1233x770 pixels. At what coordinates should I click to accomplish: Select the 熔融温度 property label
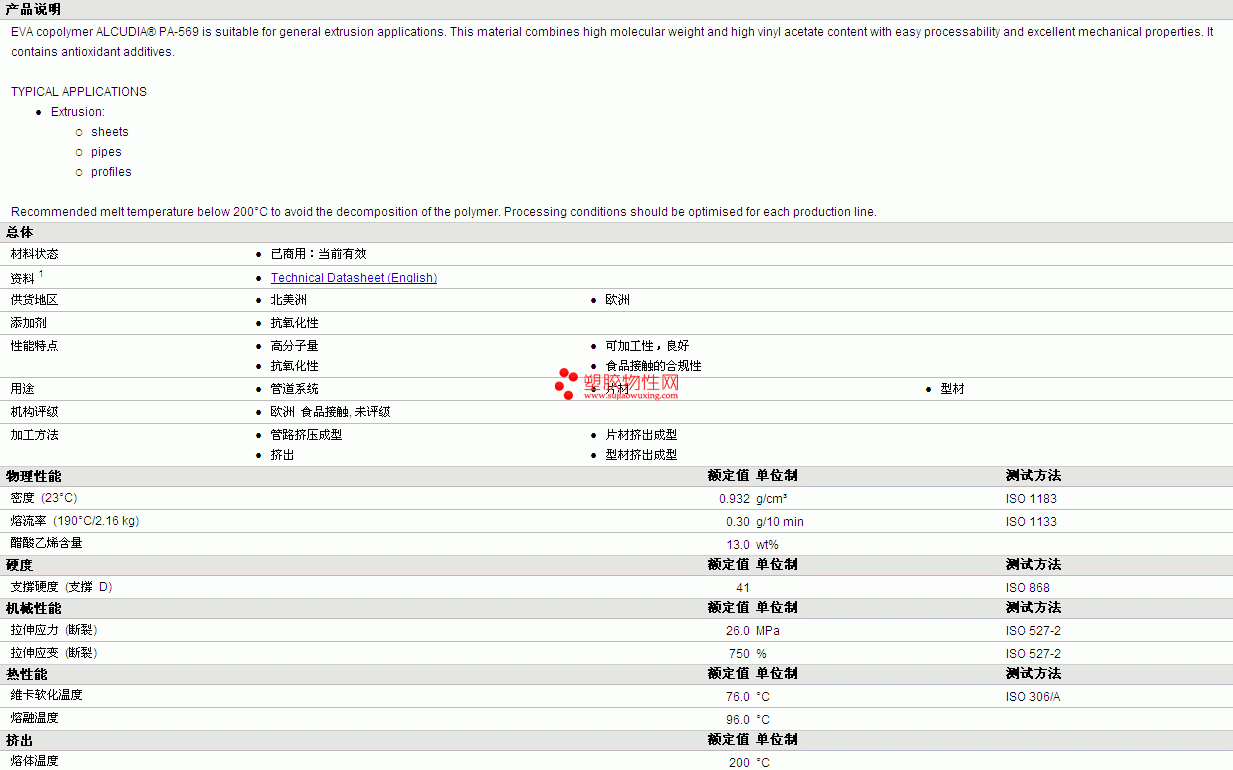click(35, 718)
